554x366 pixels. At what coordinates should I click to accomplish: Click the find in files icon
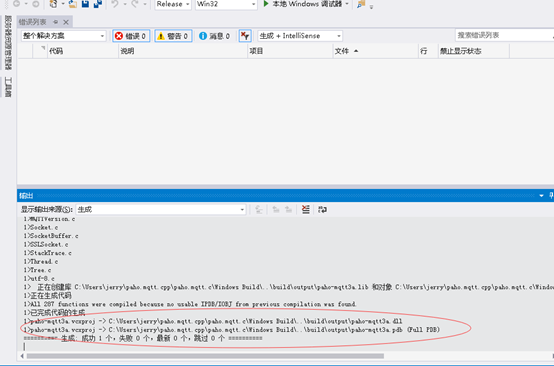click(x=361, y=4)
